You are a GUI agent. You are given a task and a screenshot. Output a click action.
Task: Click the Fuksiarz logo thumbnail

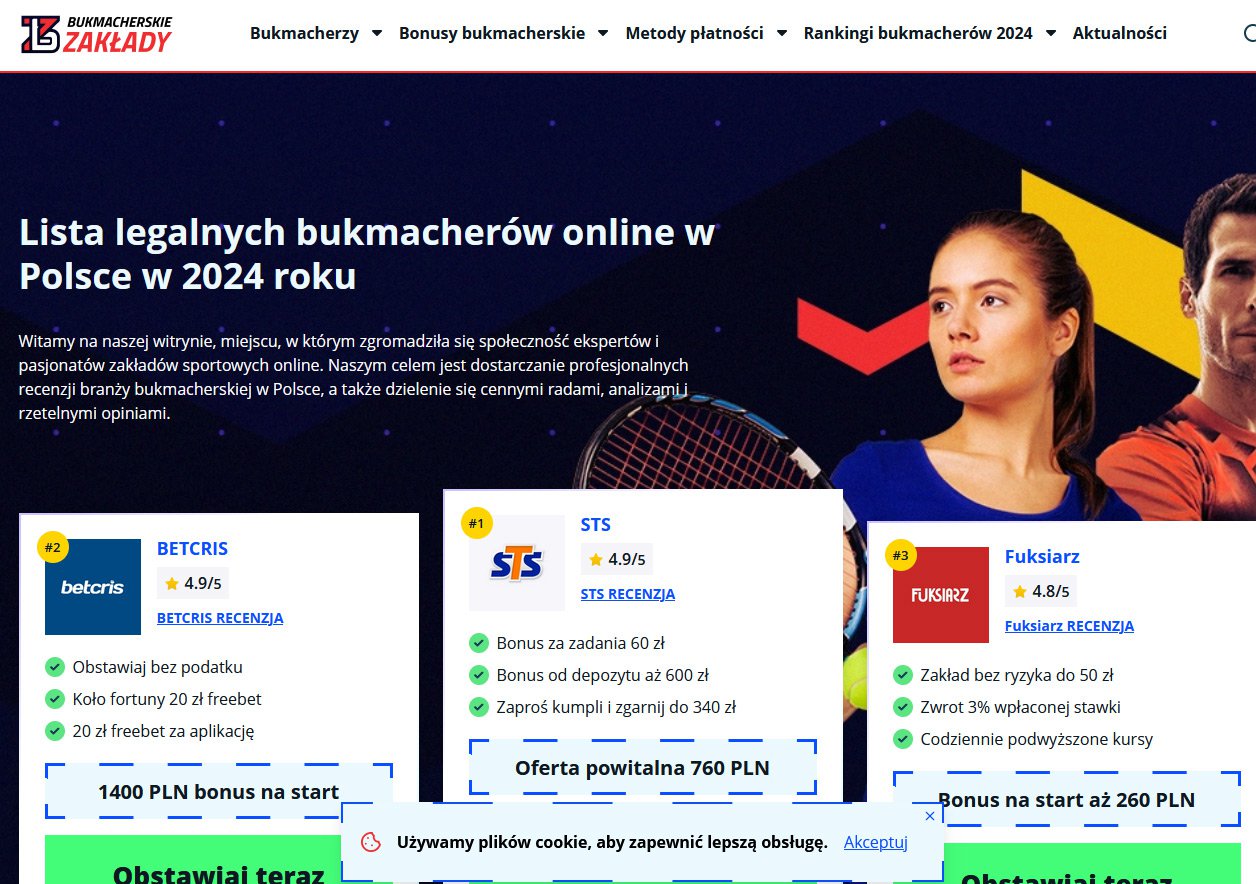click(x=941, y=595)
